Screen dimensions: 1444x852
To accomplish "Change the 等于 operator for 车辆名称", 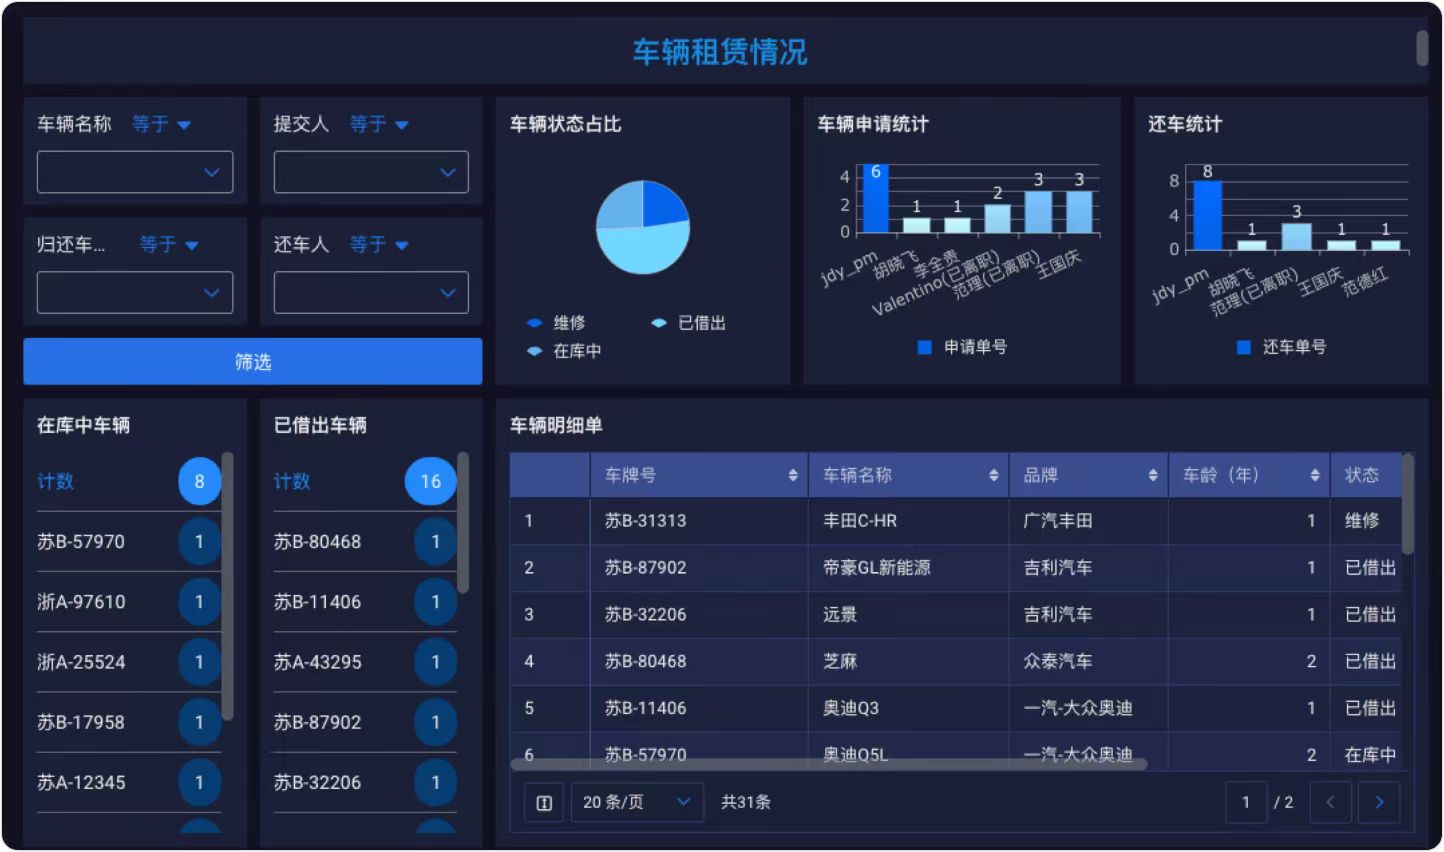I will point(161,124).
